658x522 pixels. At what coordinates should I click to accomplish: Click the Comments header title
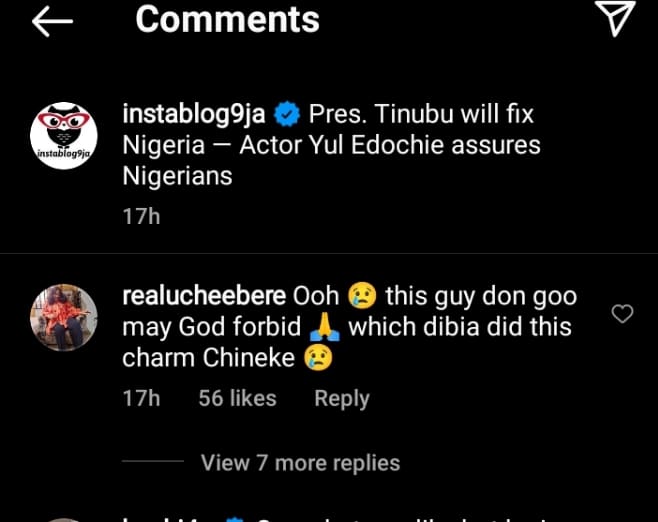coord(227,19)
